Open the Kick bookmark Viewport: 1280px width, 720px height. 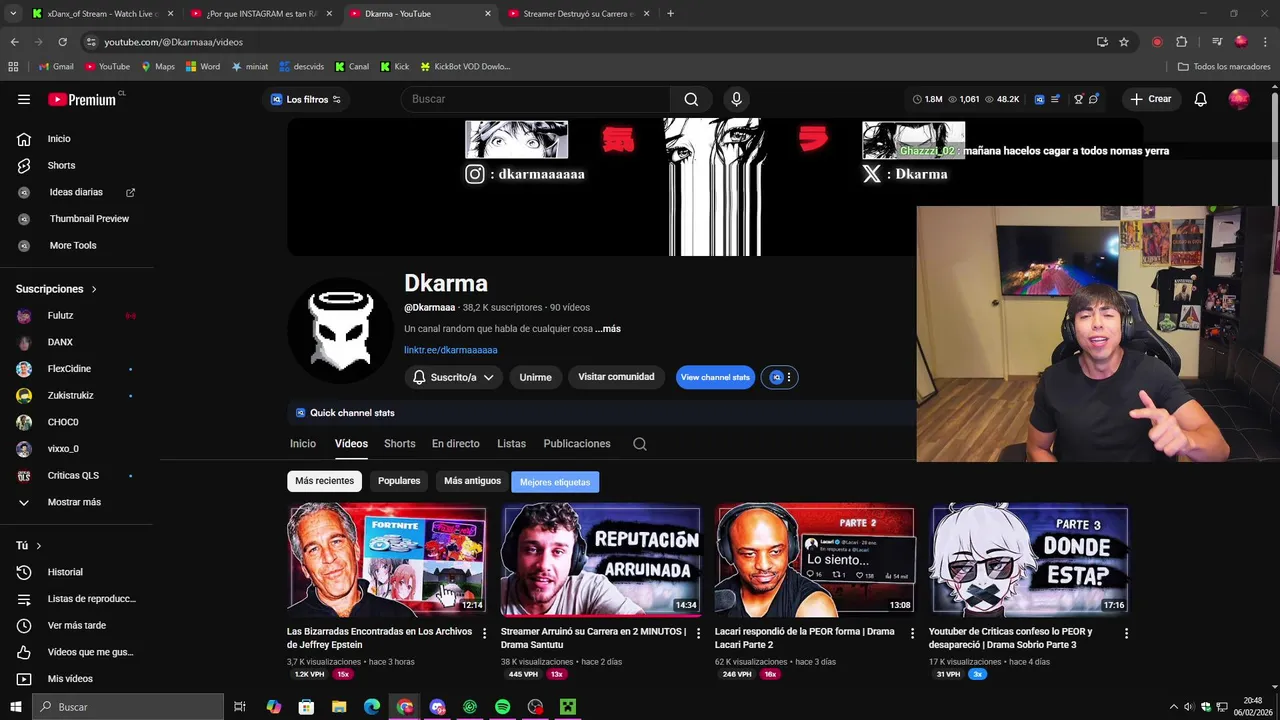coord(393,67)
